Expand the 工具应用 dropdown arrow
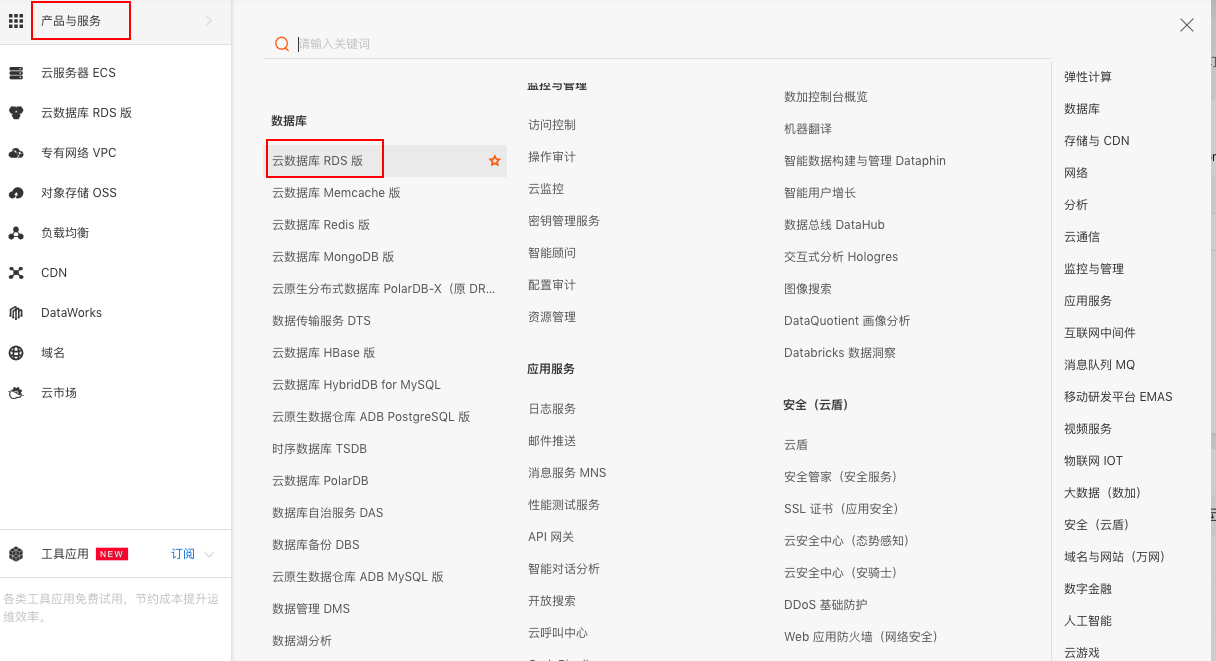Screen dimensions: 1216x661 (209, 554)
